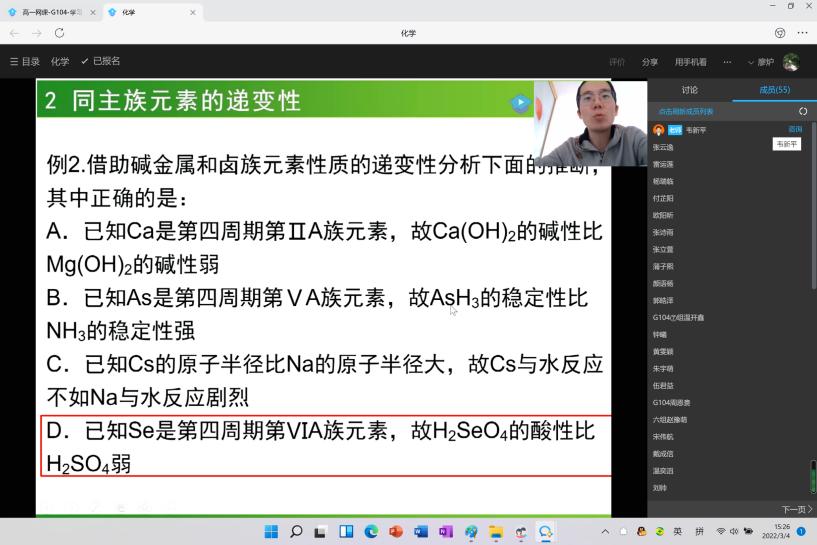The width and height of the screenshot is (817, 545).
Task: Switch to the 讨论 tab
Action: point(689,90)
